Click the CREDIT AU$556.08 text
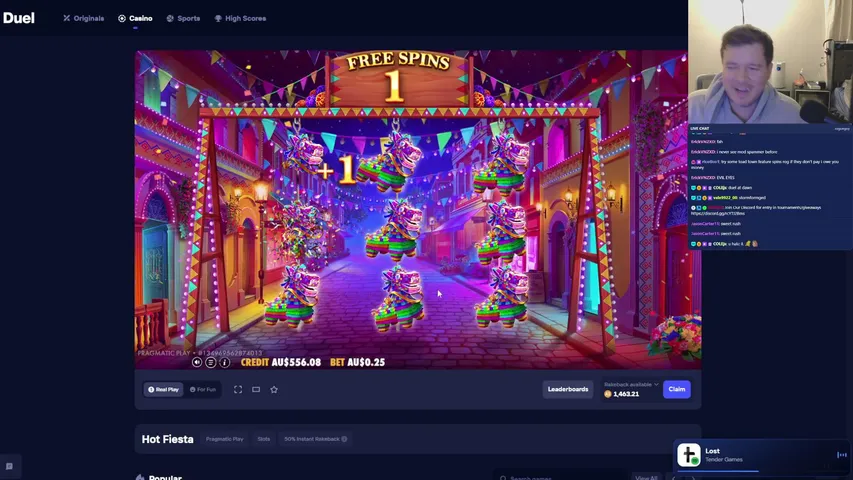853x480 pixels. [x=281, y=362]
